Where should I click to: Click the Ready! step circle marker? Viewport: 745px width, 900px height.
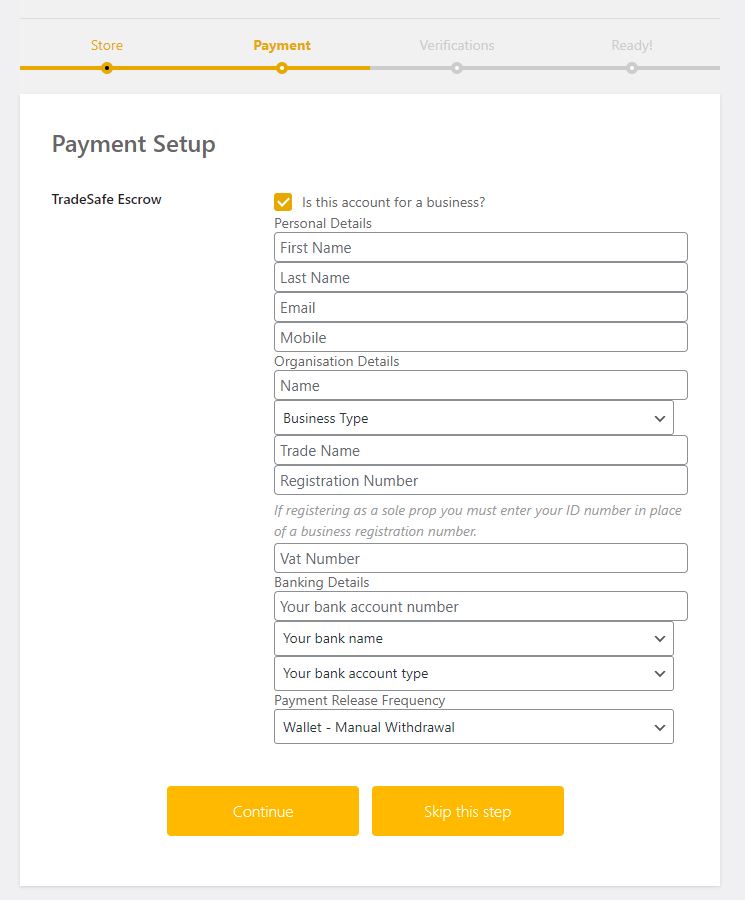pyautogui.click(x=632, y=68)
